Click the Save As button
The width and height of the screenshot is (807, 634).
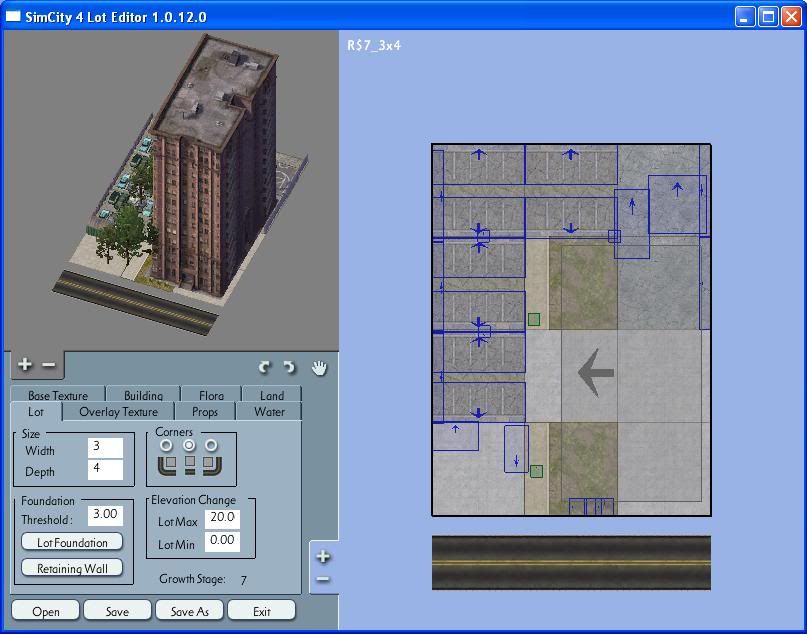tap(189, 611)
